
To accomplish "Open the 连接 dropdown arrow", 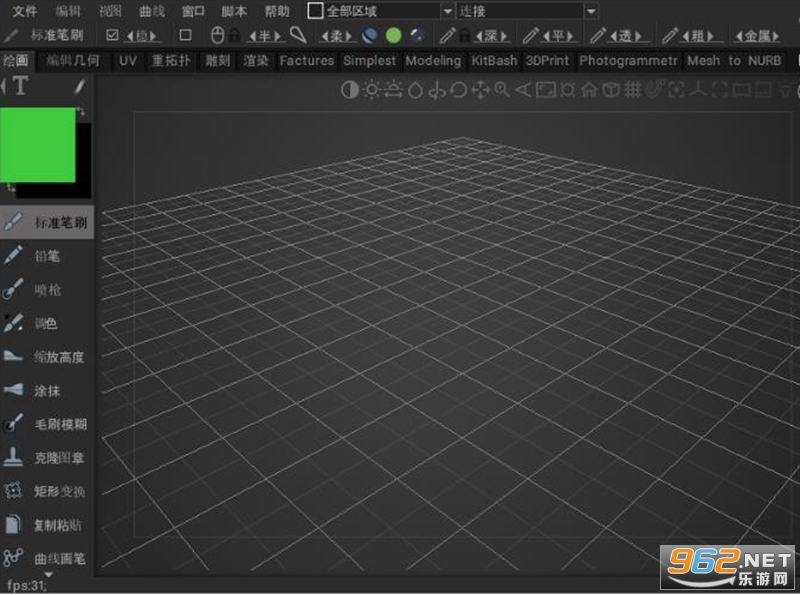I will [x=591, y=11].
